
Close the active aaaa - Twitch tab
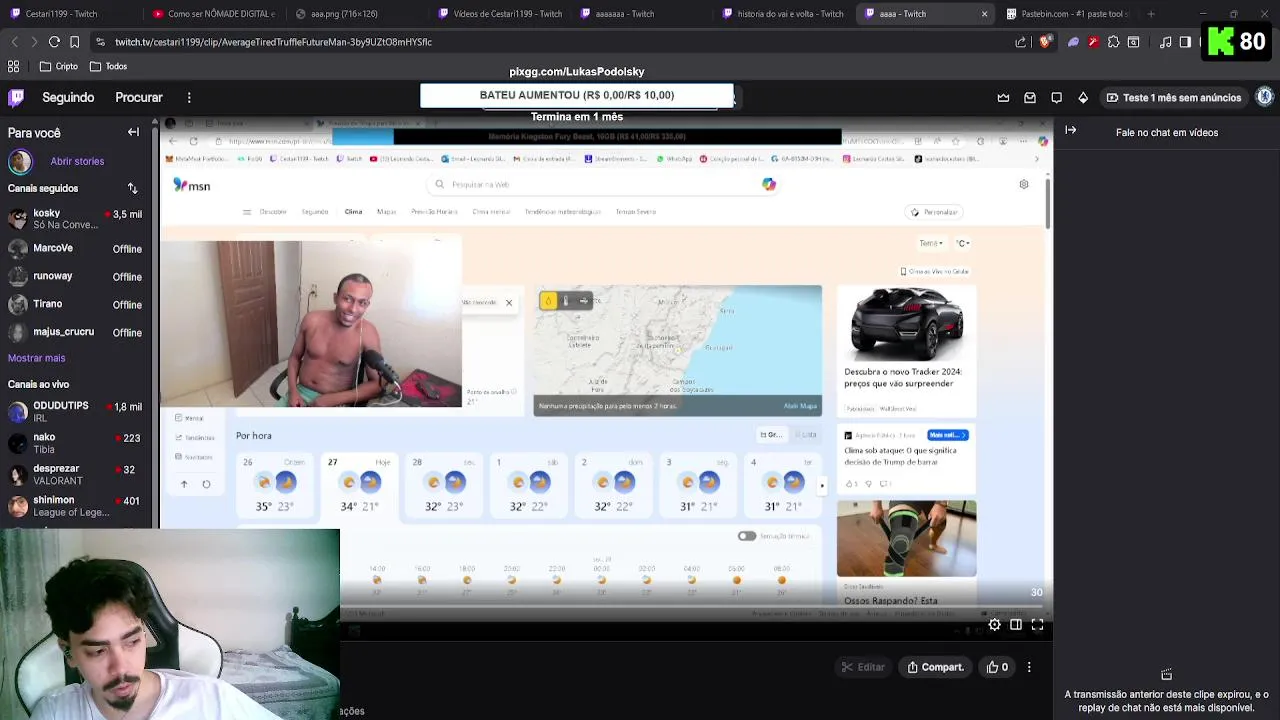point(984,14)
